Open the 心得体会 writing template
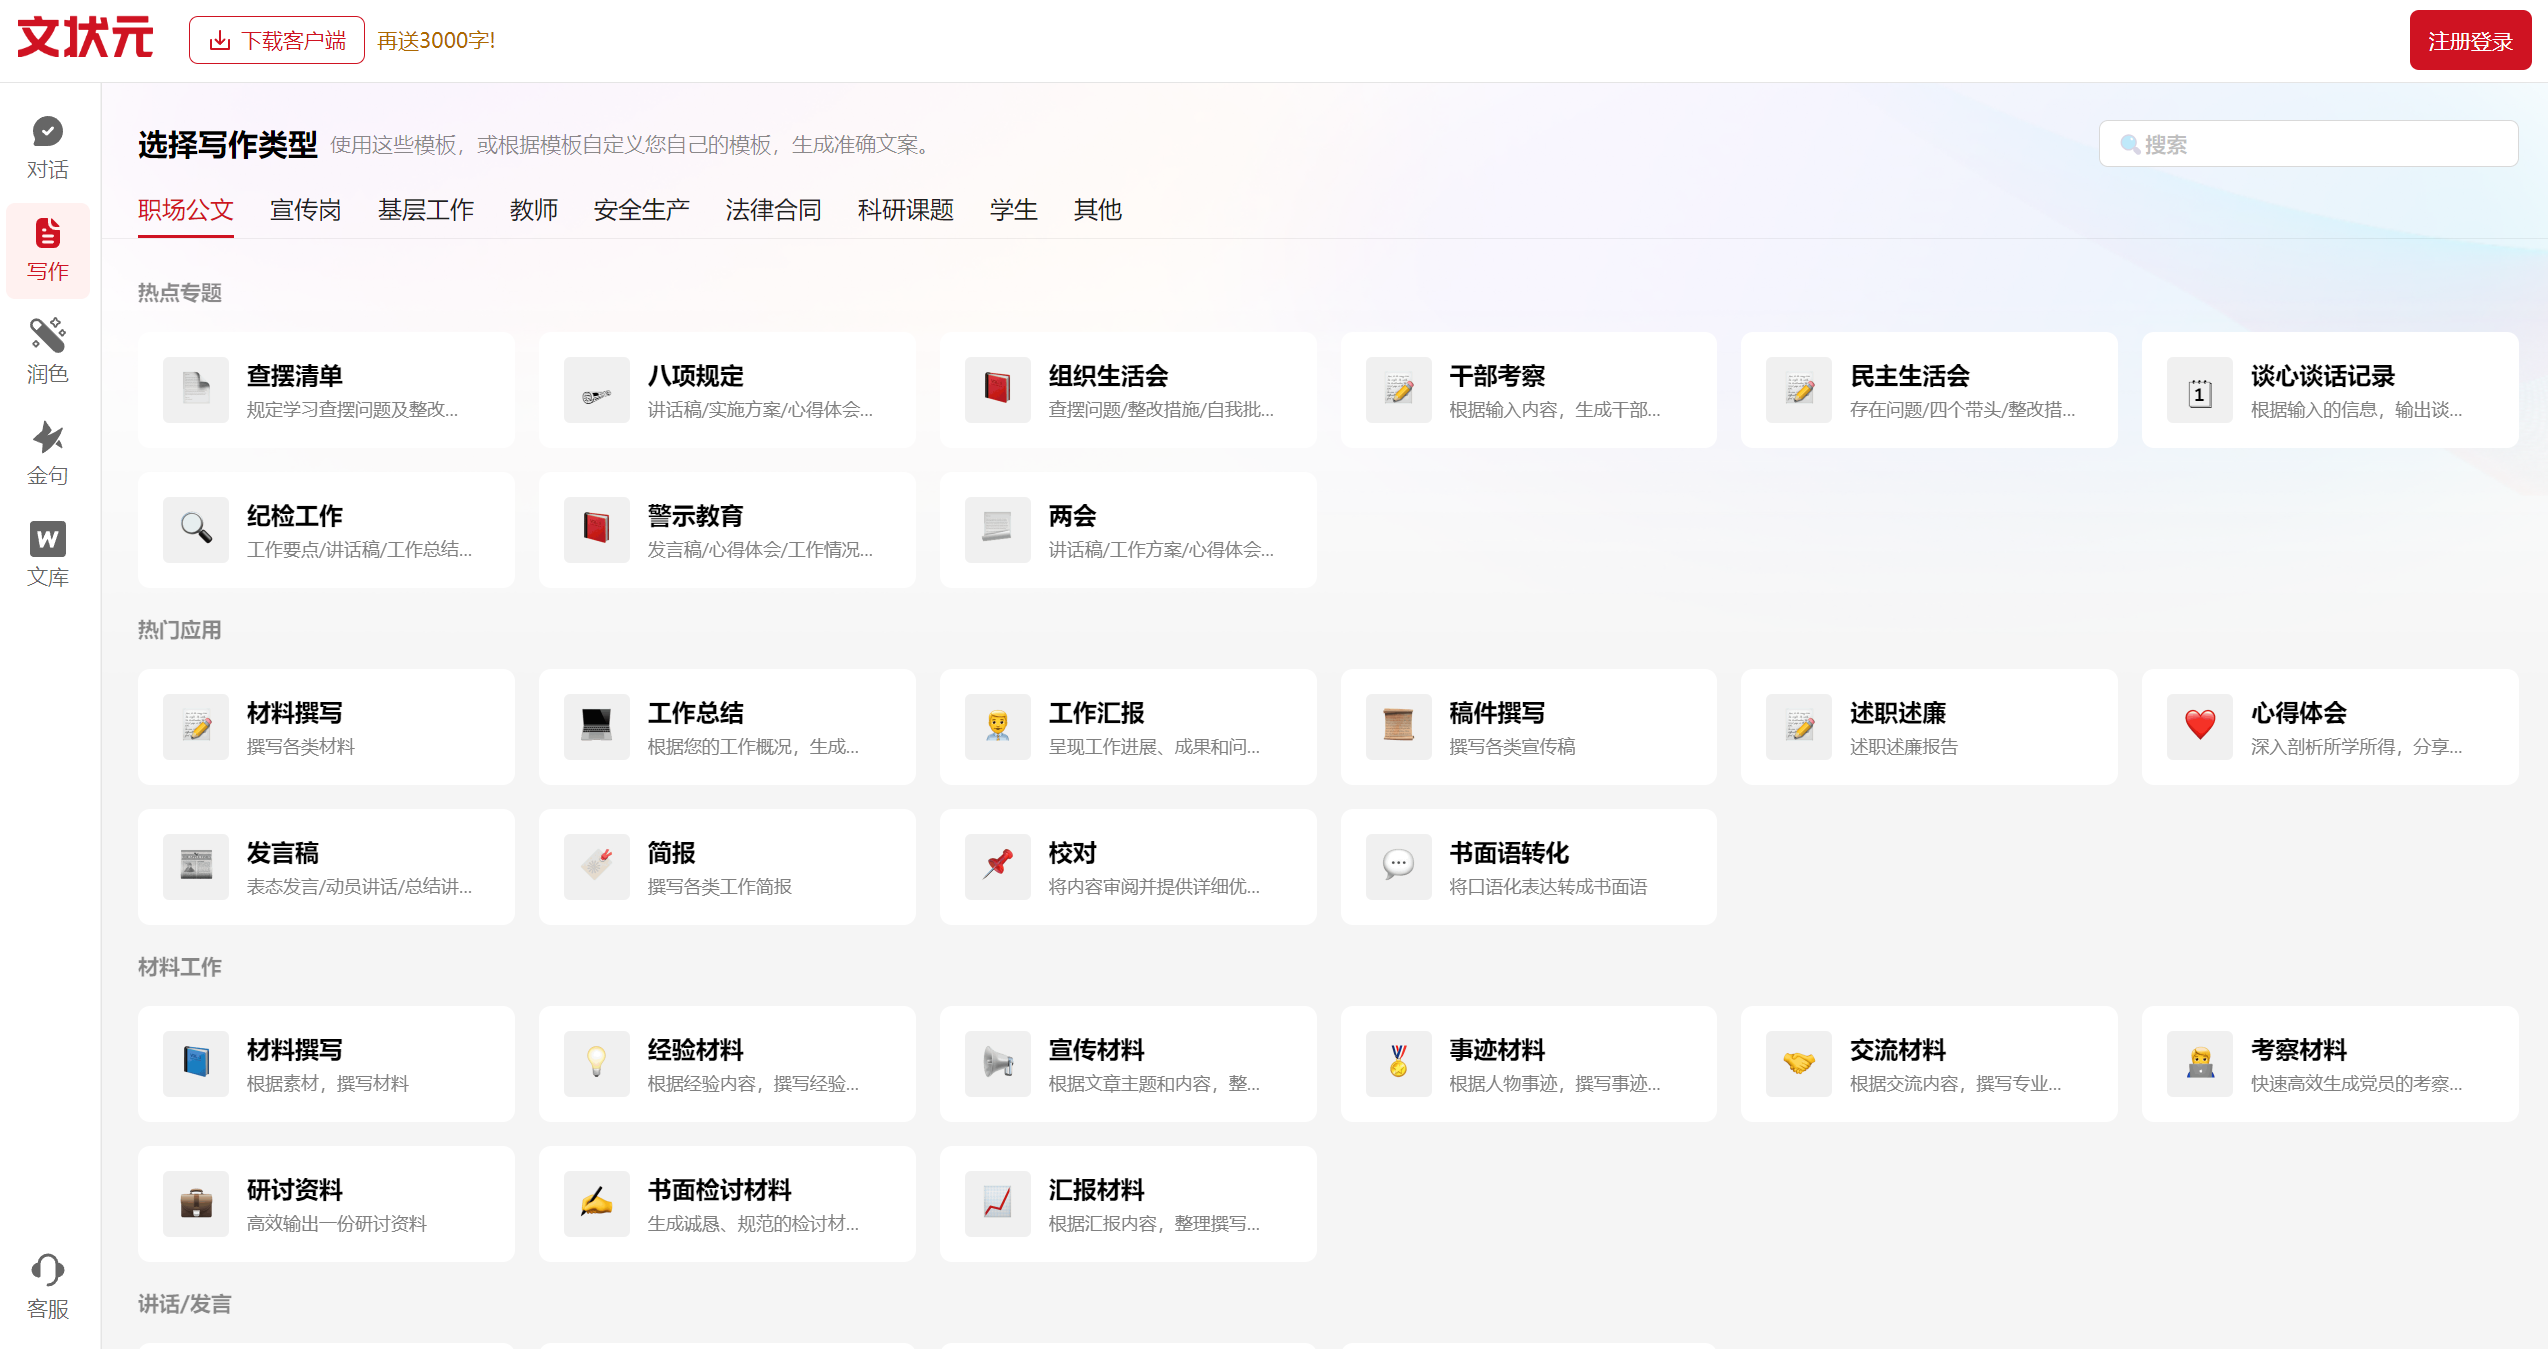Screen dimensions: 2548x1349 [x=2330, y=727]
